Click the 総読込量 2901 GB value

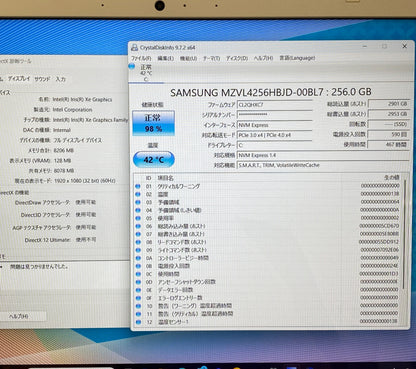tap(389, 104)
